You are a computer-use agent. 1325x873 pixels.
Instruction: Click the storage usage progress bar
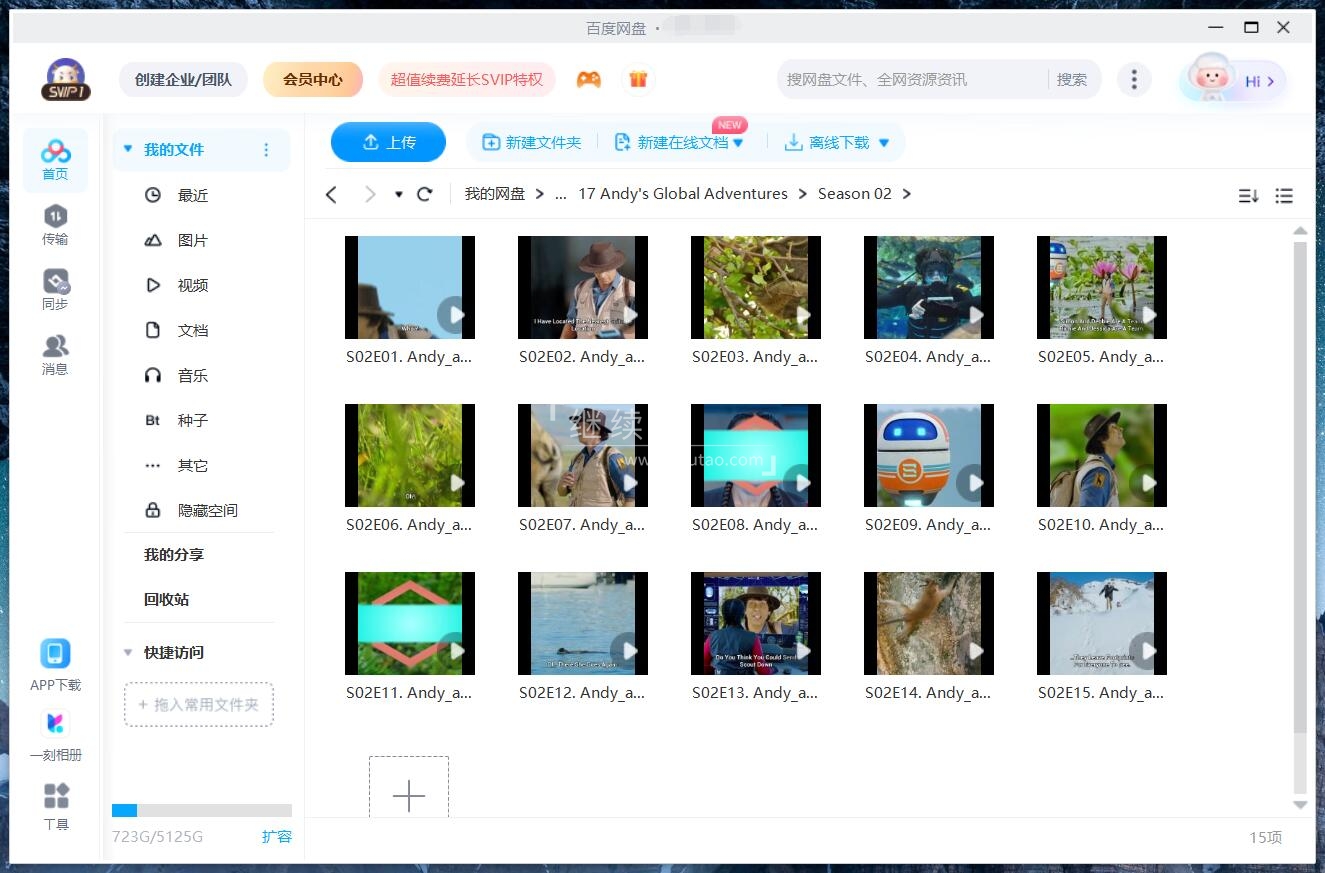point(200,810)
